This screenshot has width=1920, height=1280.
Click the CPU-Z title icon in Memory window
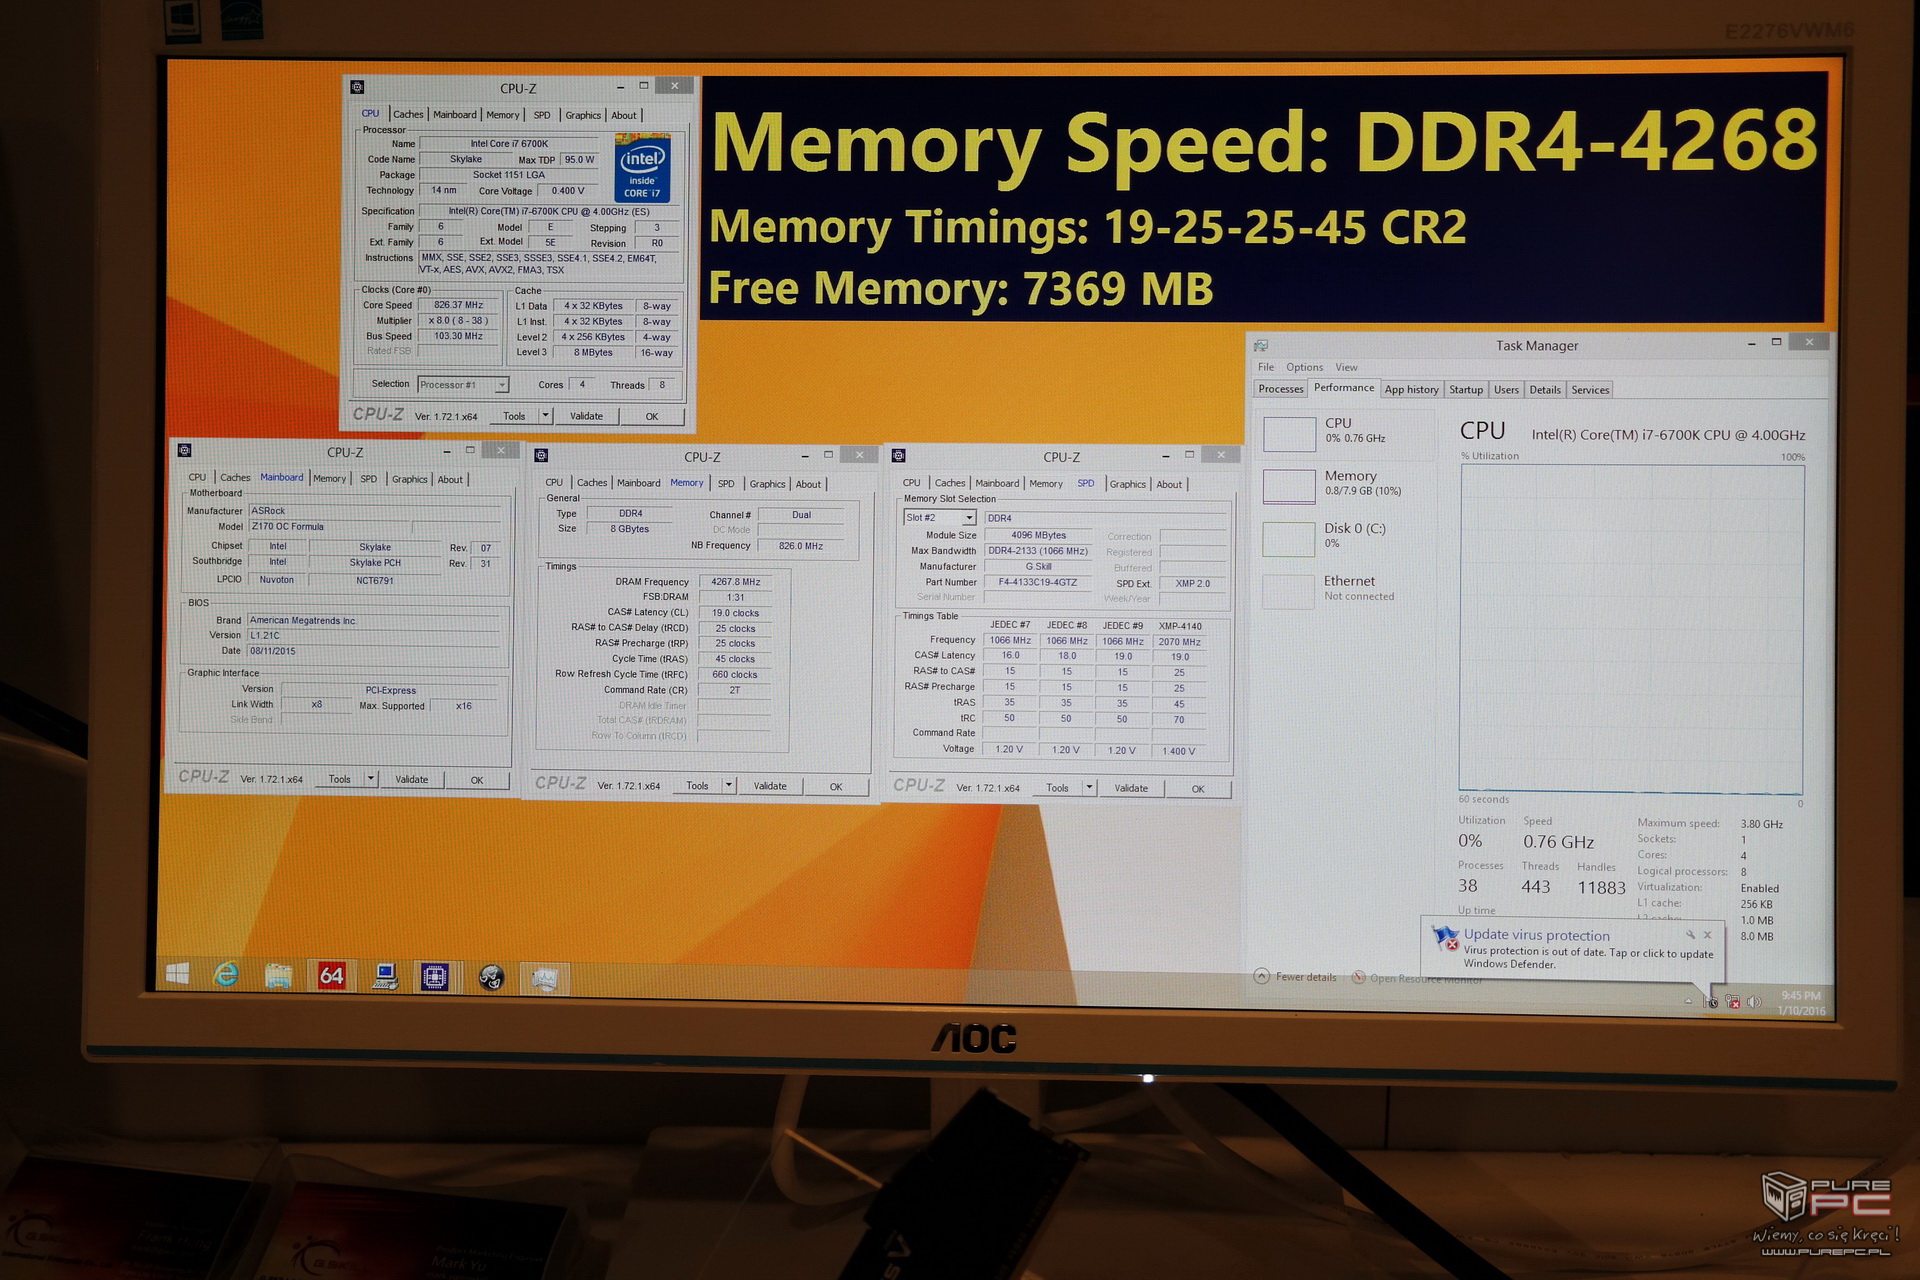pyautogui.click(x=541, y=455)
